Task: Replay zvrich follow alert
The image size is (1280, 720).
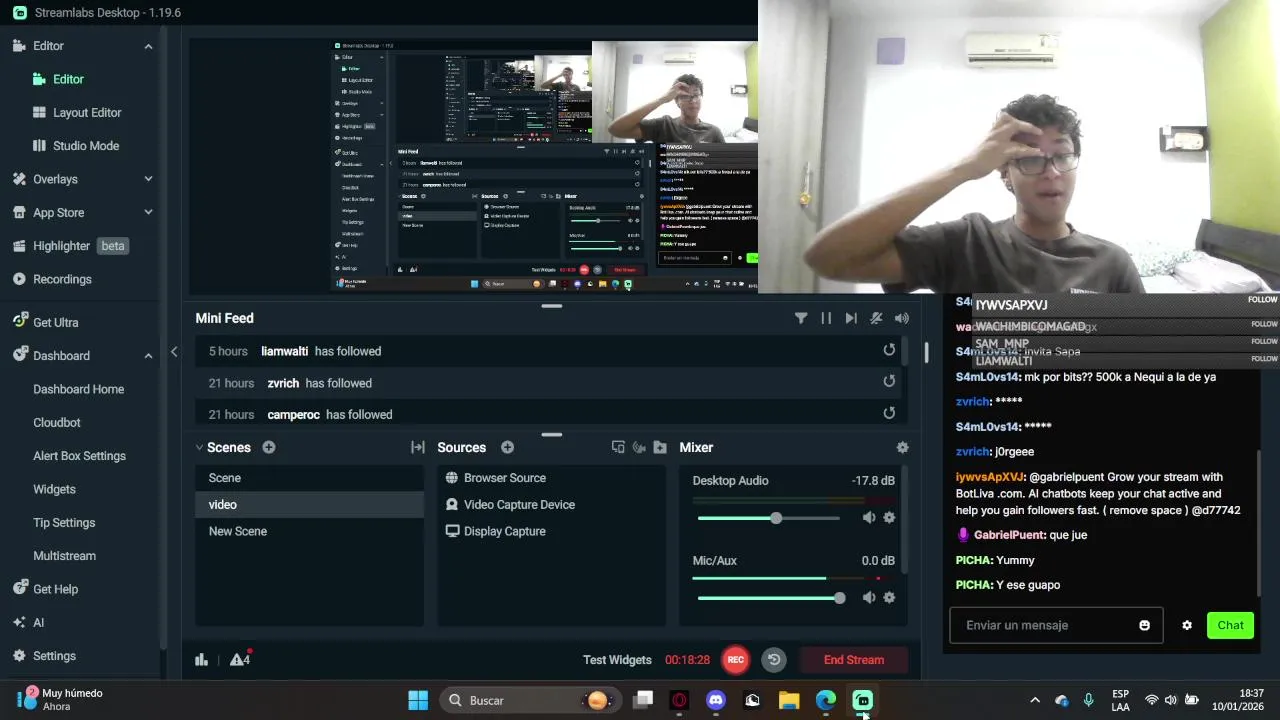Action: 889,381
